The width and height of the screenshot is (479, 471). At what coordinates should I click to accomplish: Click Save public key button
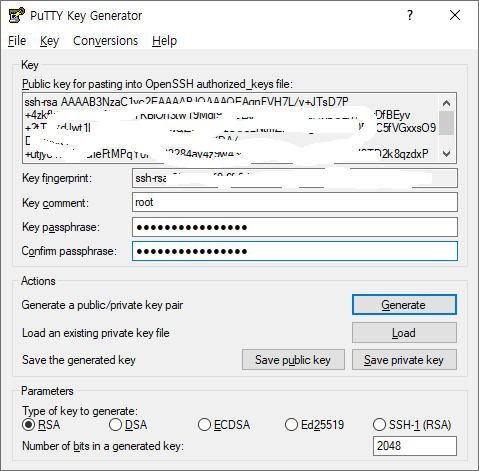[x=293, y=360]
